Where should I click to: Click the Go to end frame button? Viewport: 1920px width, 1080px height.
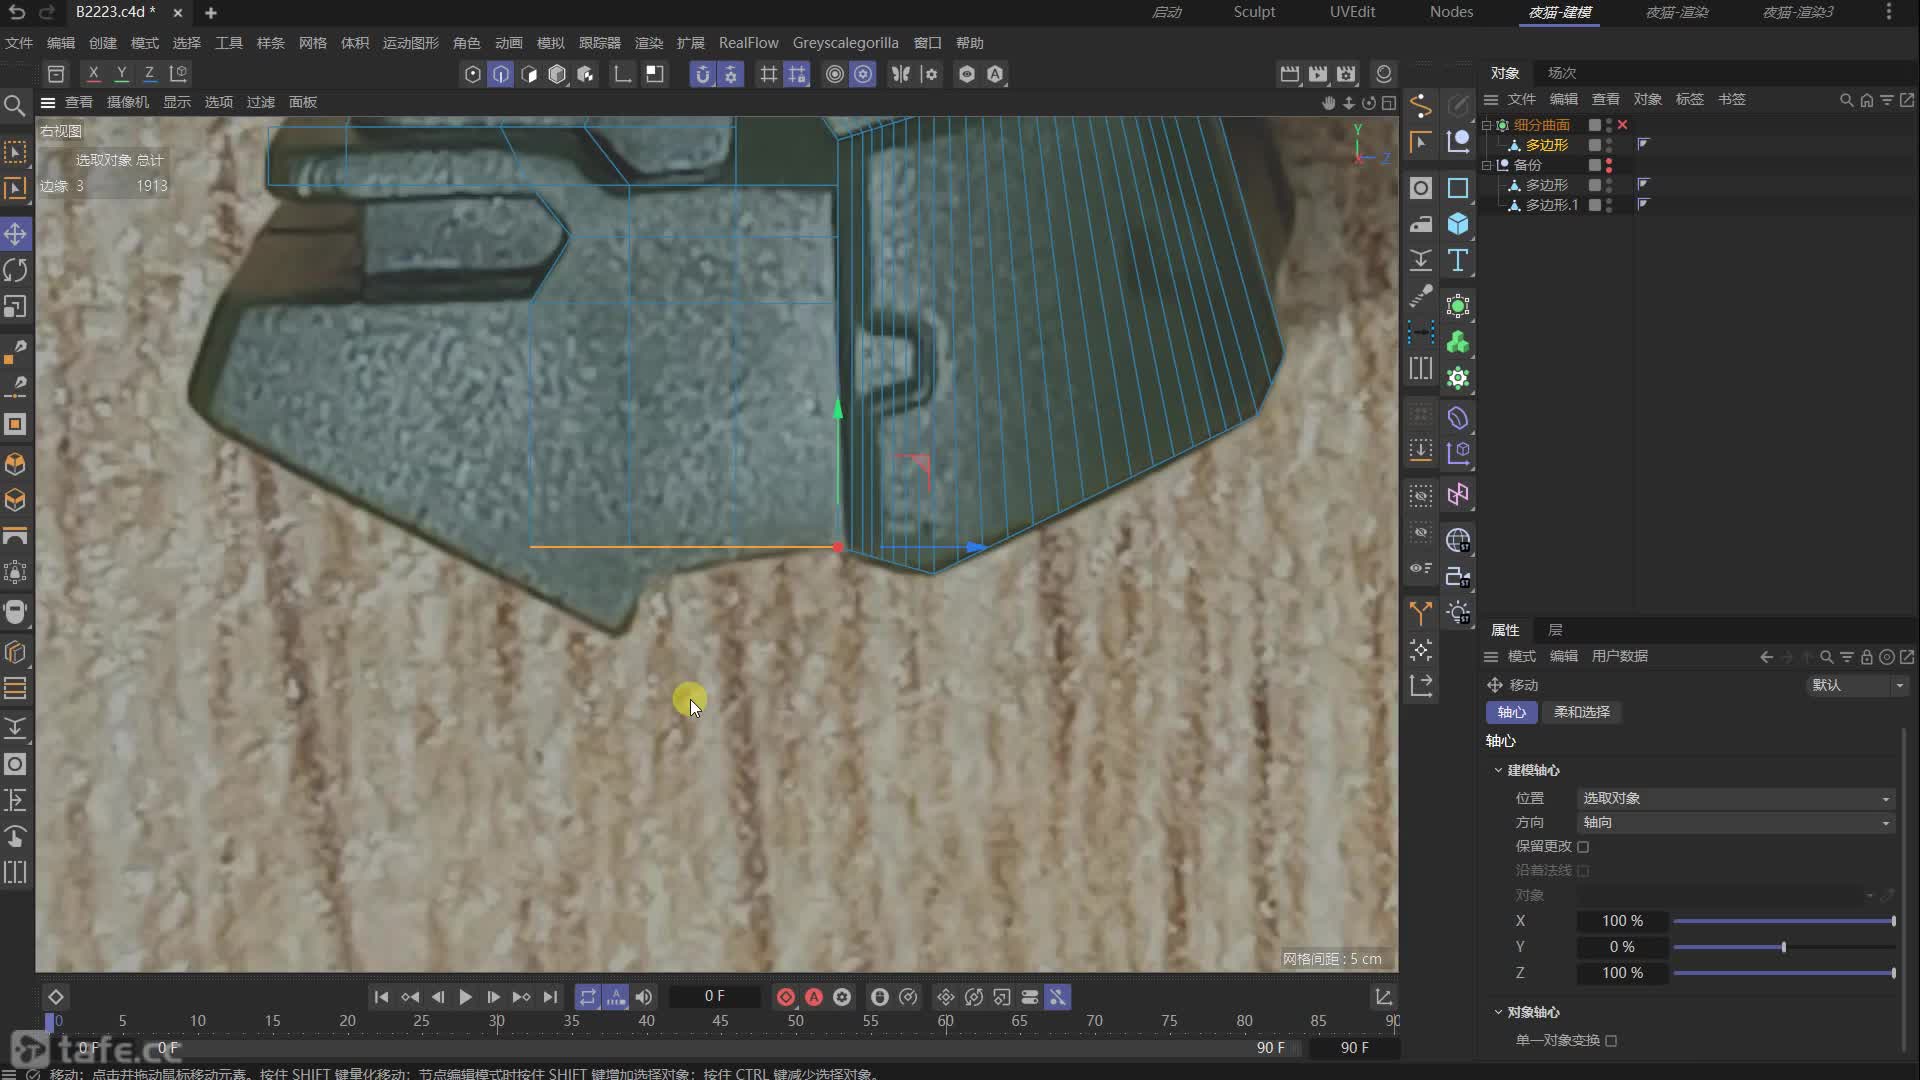click(x=550, y=997)
